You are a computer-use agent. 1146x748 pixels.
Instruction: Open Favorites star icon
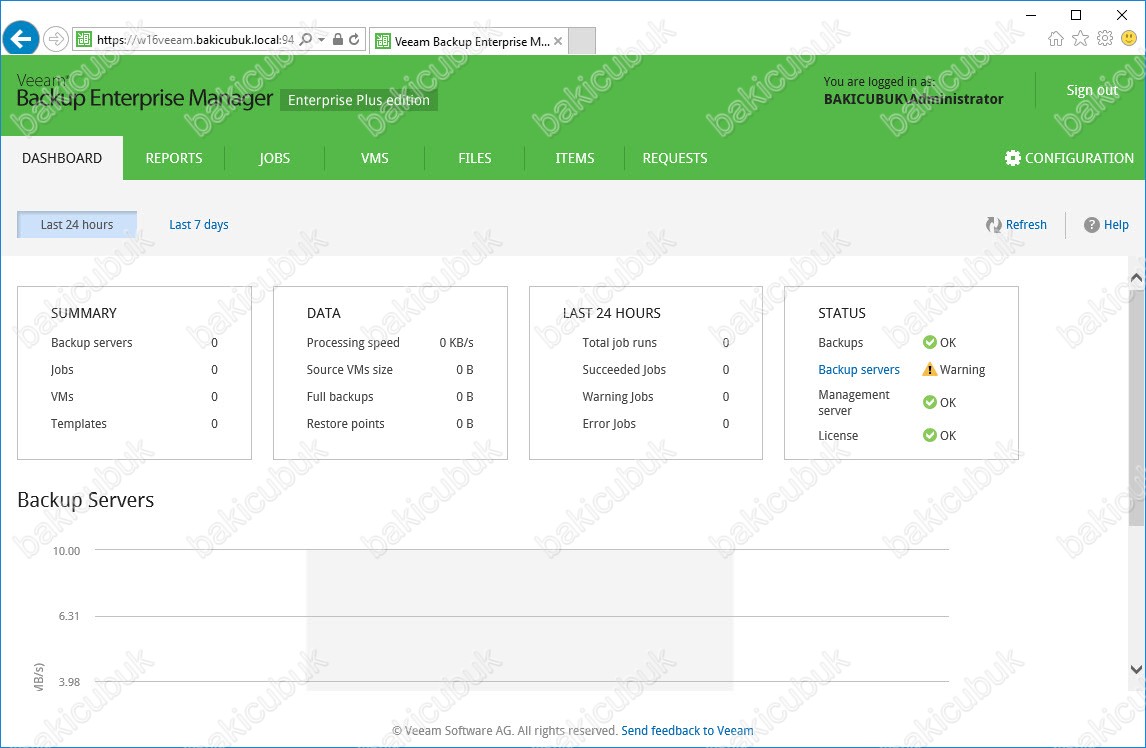(1080, 39)
